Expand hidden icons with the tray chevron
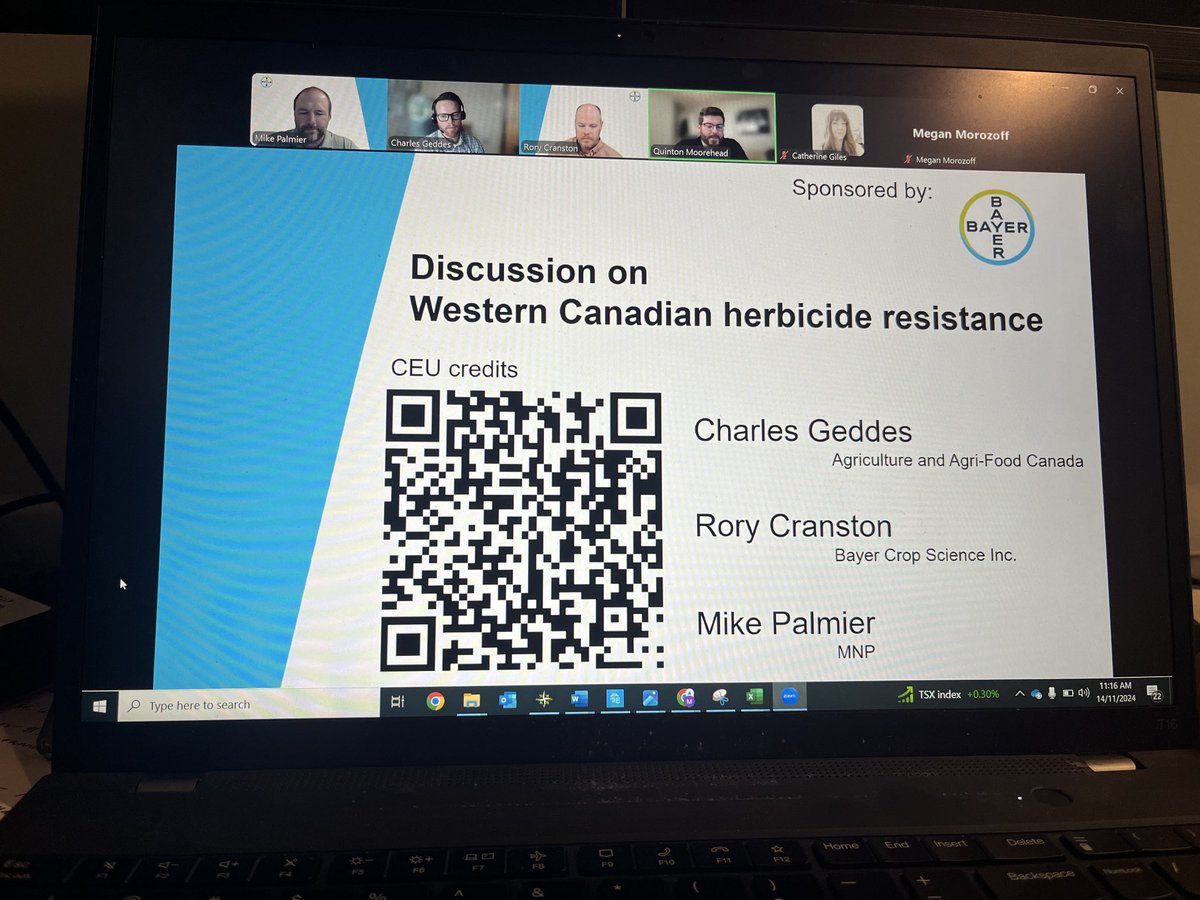 pos(1020,693)
